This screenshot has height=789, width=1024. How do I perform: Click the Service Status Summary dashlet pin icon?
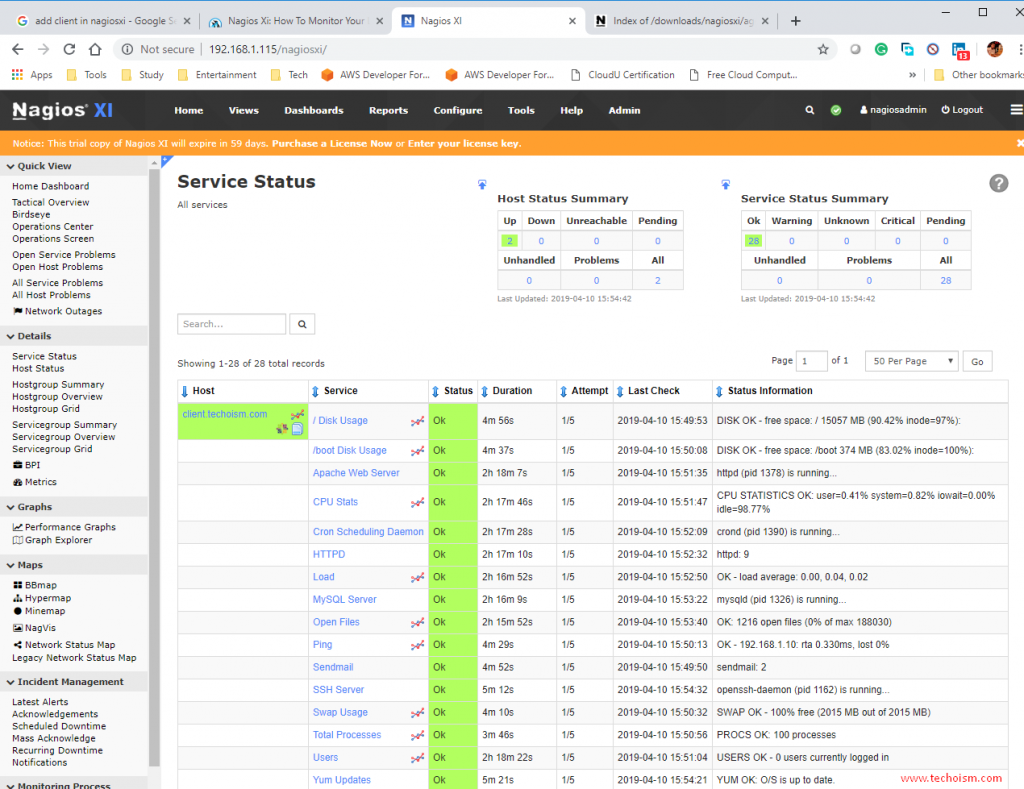[x=726, y=185]
